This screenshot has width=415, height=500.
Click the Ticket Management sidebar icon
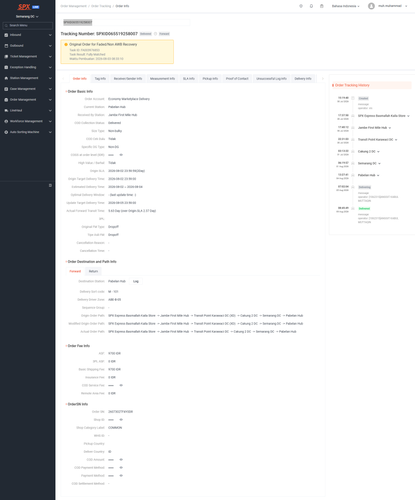point(6,56)
